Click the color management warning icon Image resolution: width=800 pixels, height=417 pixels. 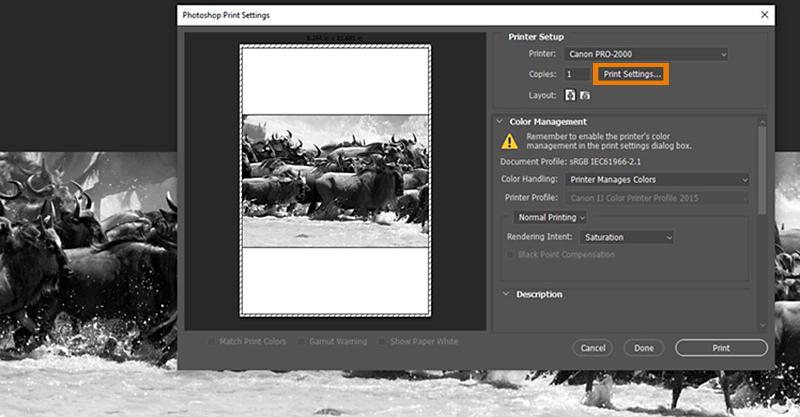click(x=509, y=141)
